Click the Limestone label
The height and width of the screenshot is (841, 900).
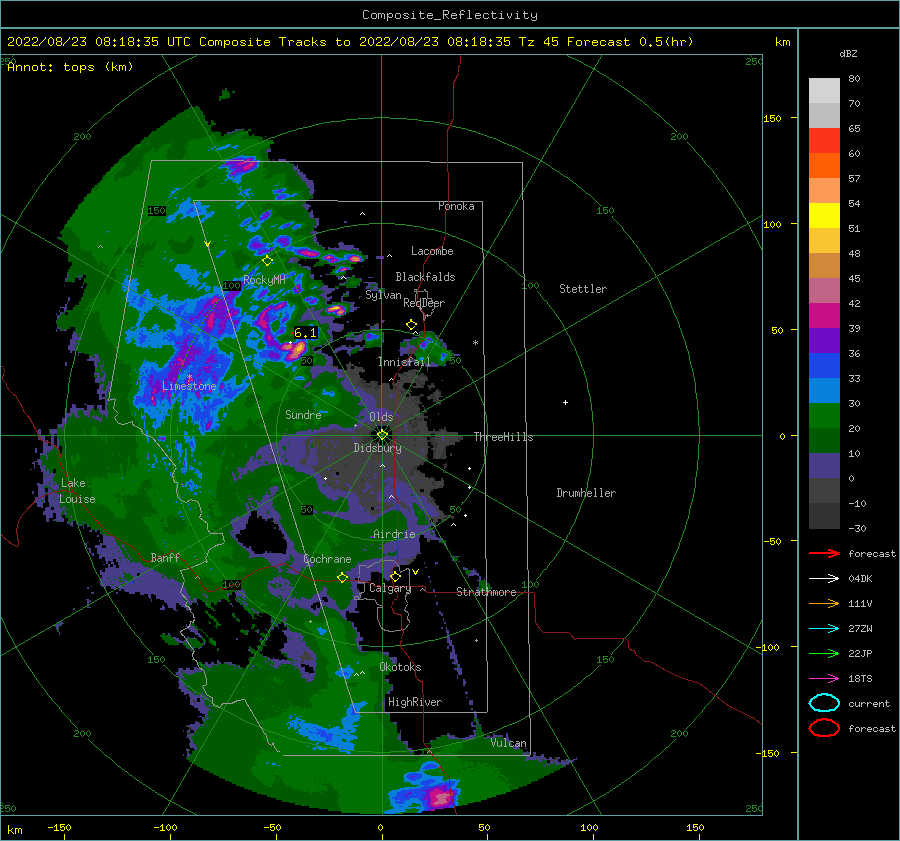coord(189,386)
